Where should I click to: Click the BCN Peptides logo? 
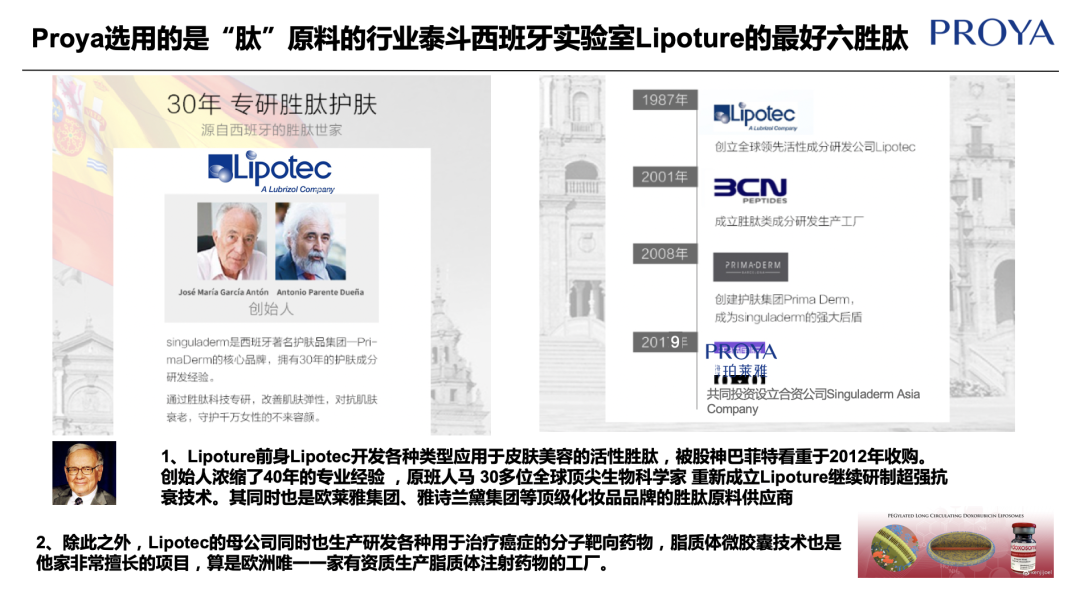point(750,190)
